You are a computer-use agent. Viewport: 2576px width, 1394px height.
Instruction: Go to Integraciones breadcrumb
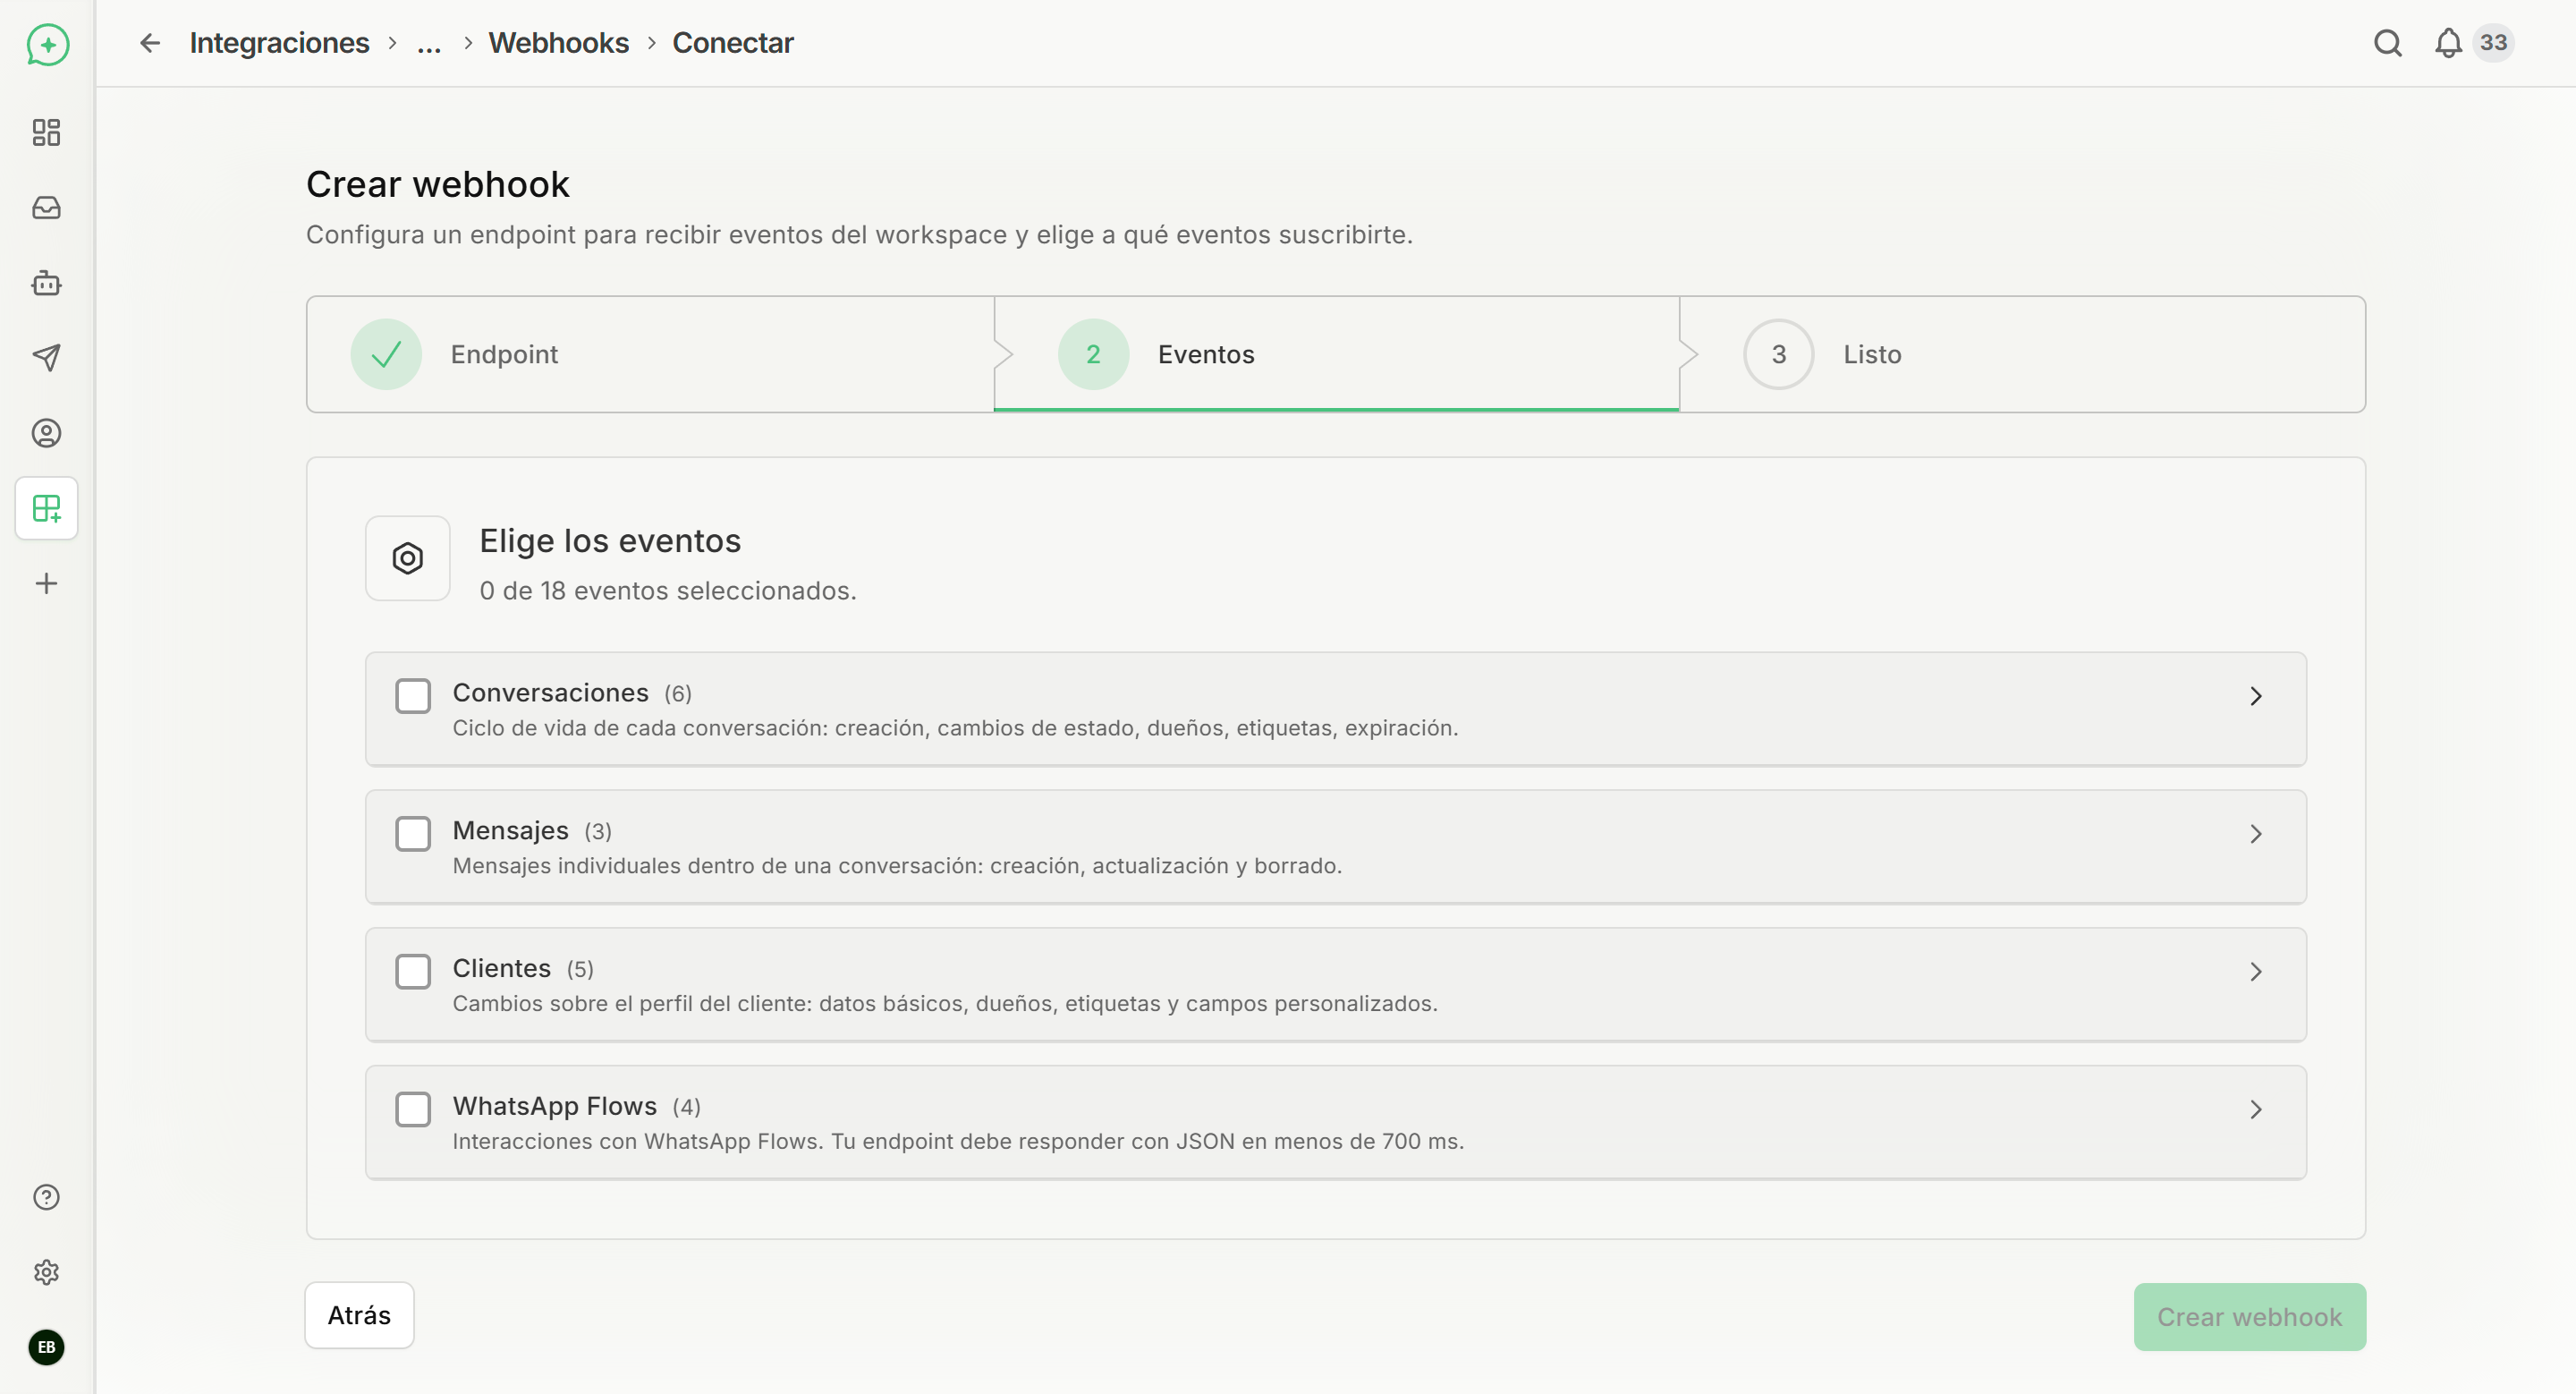point(280,43)
